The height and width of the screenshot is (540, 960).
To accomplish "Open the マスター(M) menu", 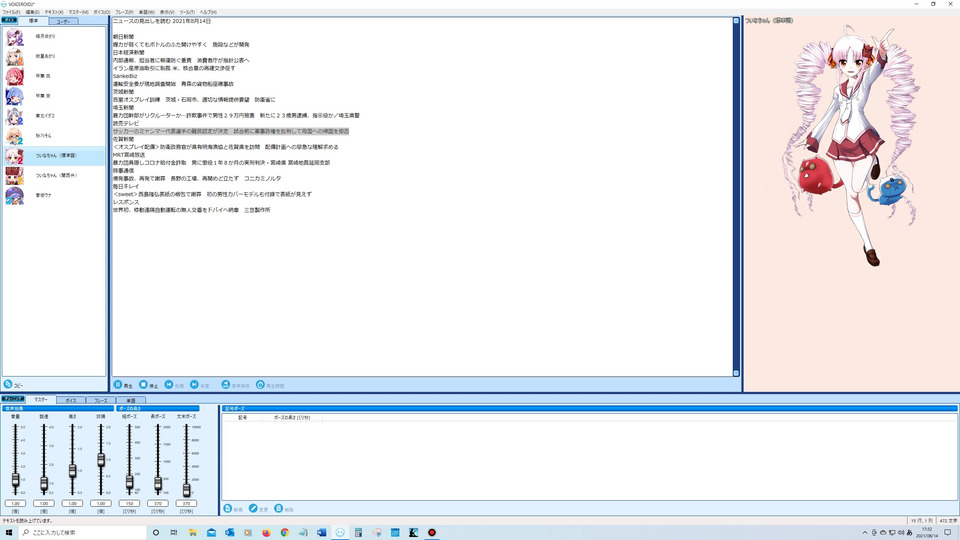I will [78, 12].
